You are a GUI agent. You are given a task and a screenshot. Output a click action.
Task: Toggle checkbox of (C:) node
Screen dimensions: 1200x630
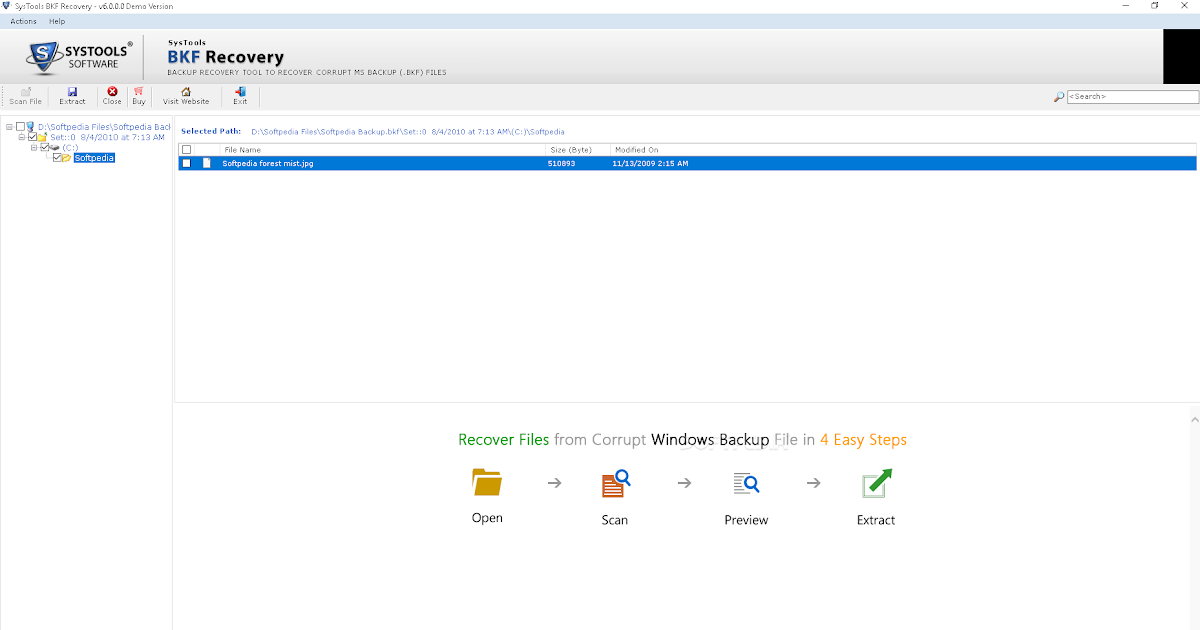click(45, 147)
